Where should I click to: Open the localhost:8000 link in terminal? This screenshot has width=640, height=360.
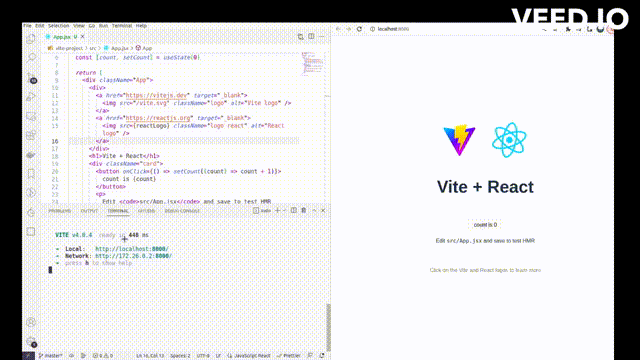(x=132, y=249)
